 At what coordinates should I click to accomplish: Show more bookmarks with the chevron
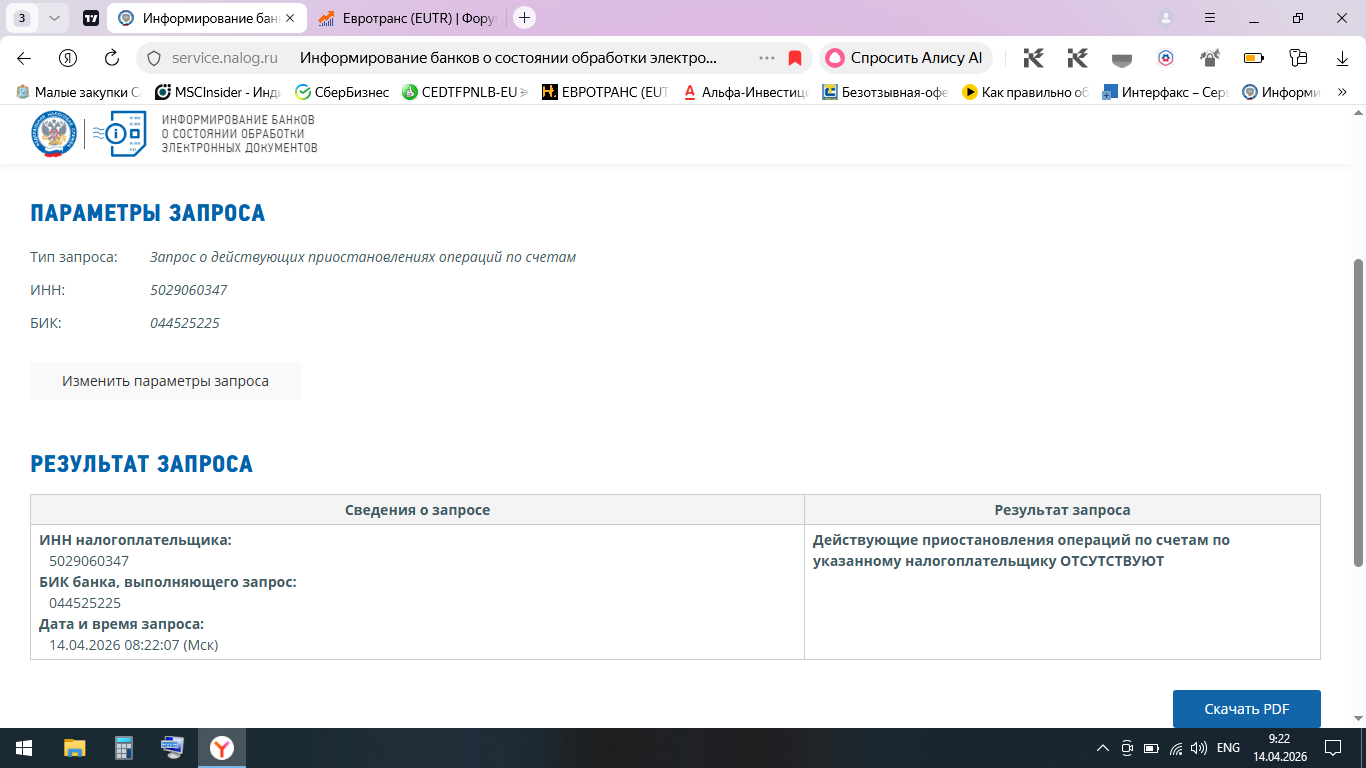[1342, 92]
